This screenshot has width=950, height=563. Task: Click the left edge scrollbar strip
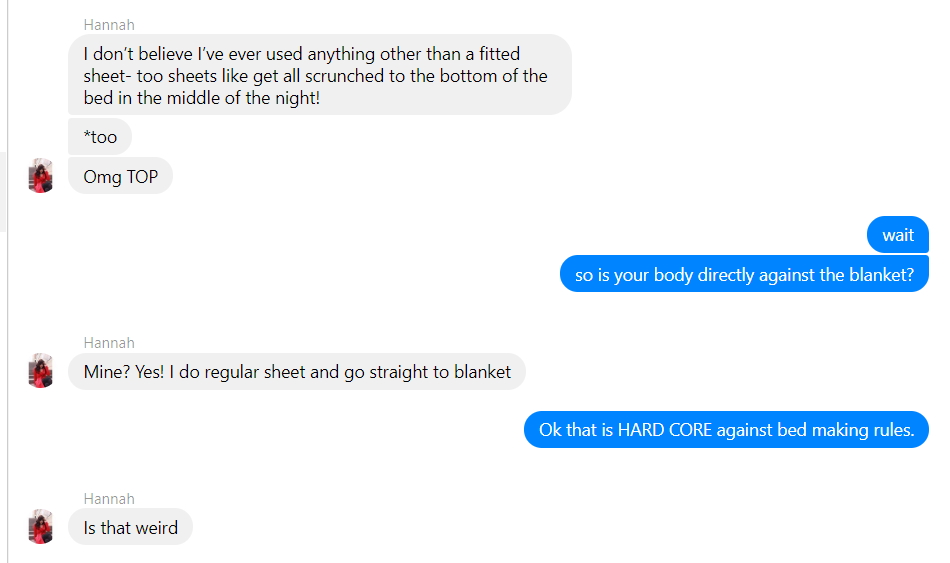point(3,192)
